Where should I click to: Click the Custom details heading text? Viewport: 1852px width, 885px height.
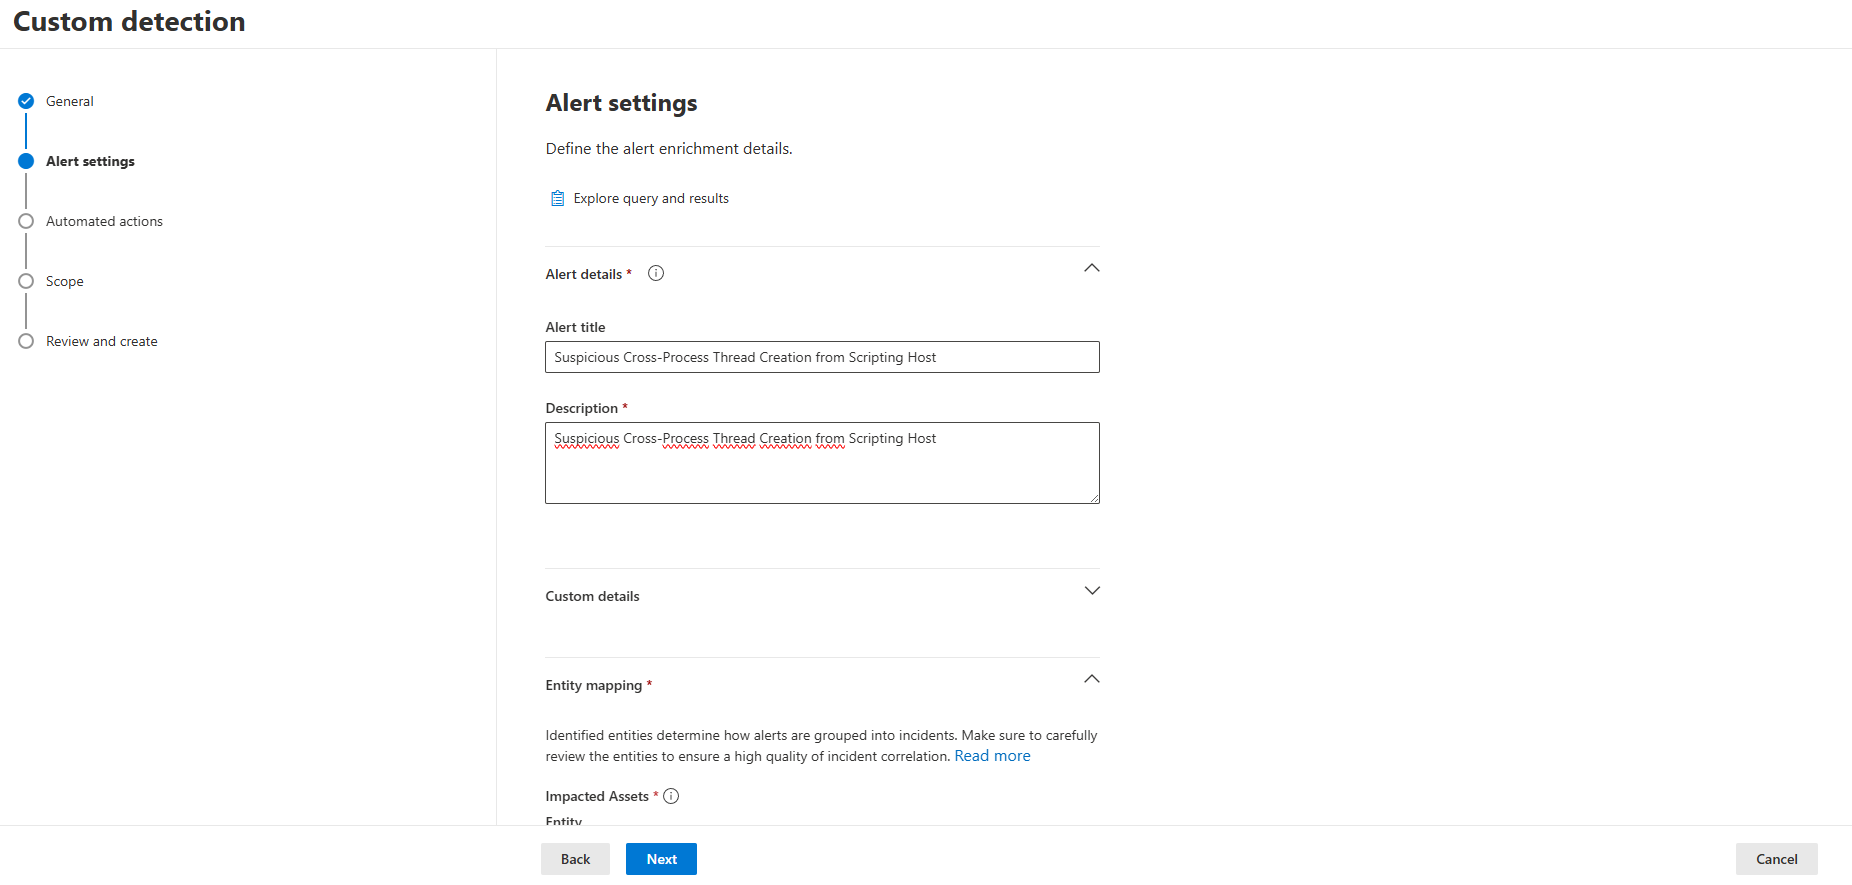[x=592, y=596]
